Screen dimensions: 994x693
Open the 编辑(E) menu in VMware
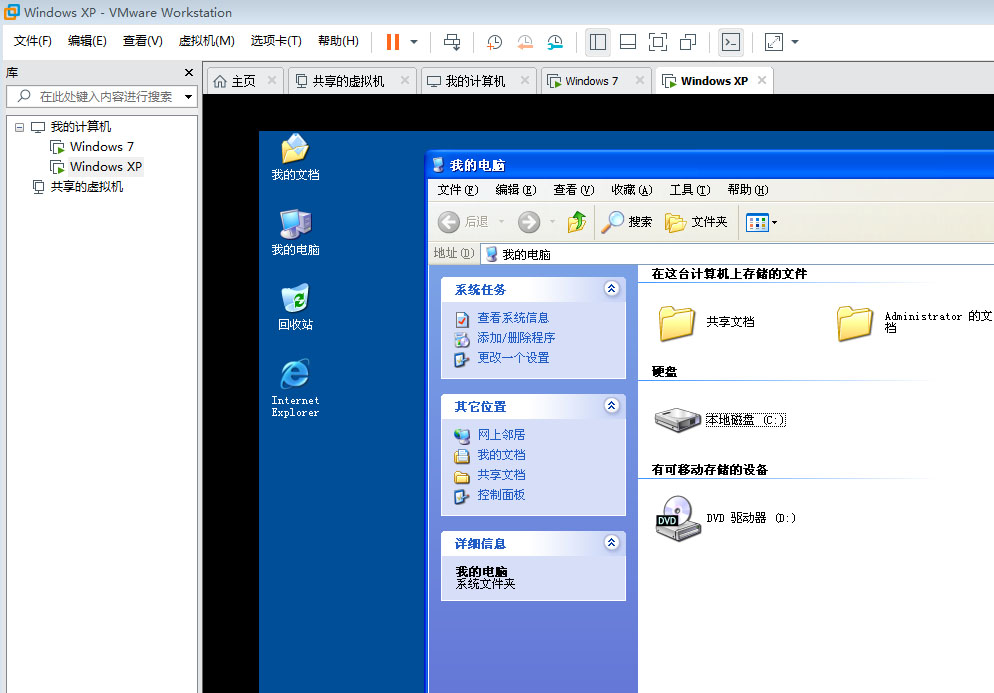[87, 41]
